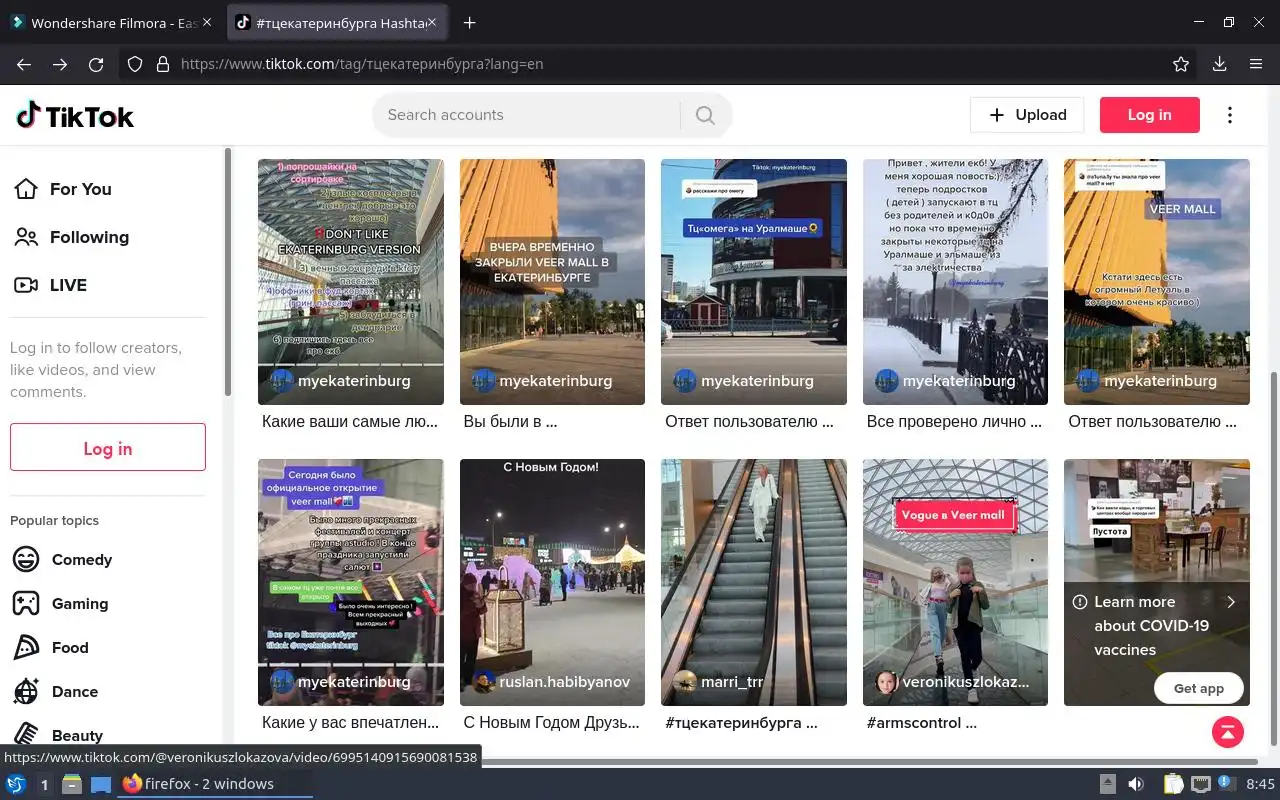
Task: Open the ВЧЕРА ВРЕМЕННО ЗАКРЫЛИ VEER MALL video
Action: tap(552, 282)
